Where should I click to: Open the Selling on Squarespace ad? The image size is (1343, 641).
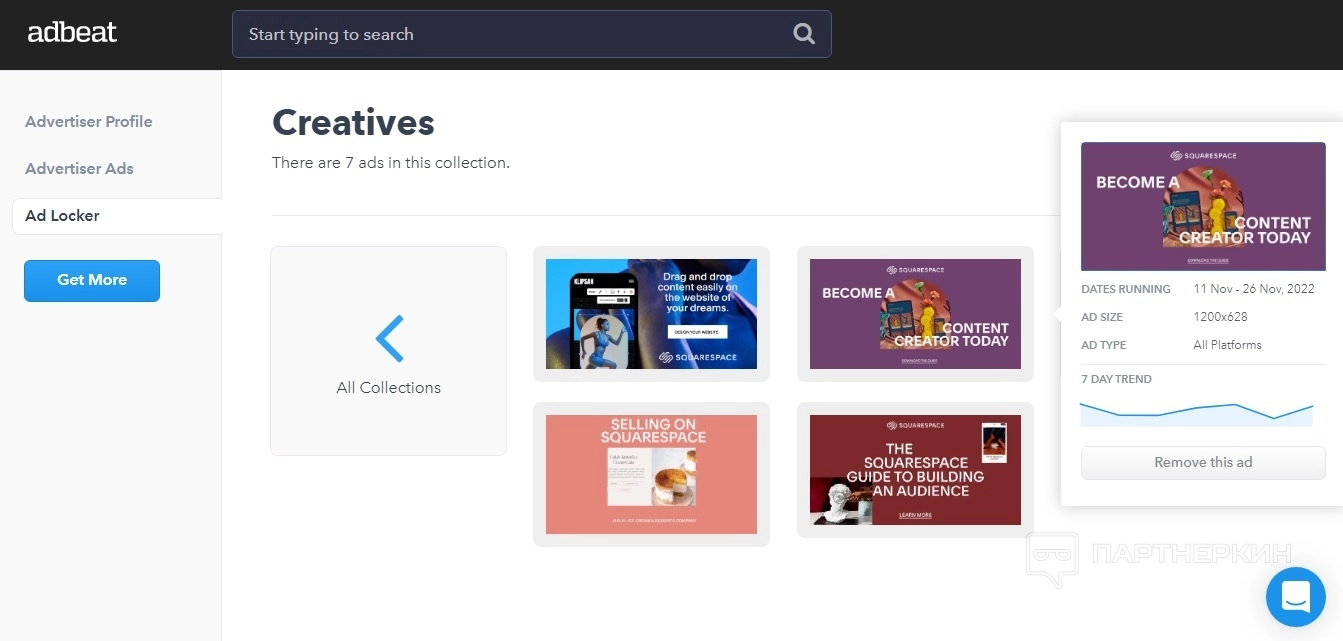(x=651, y=474)
